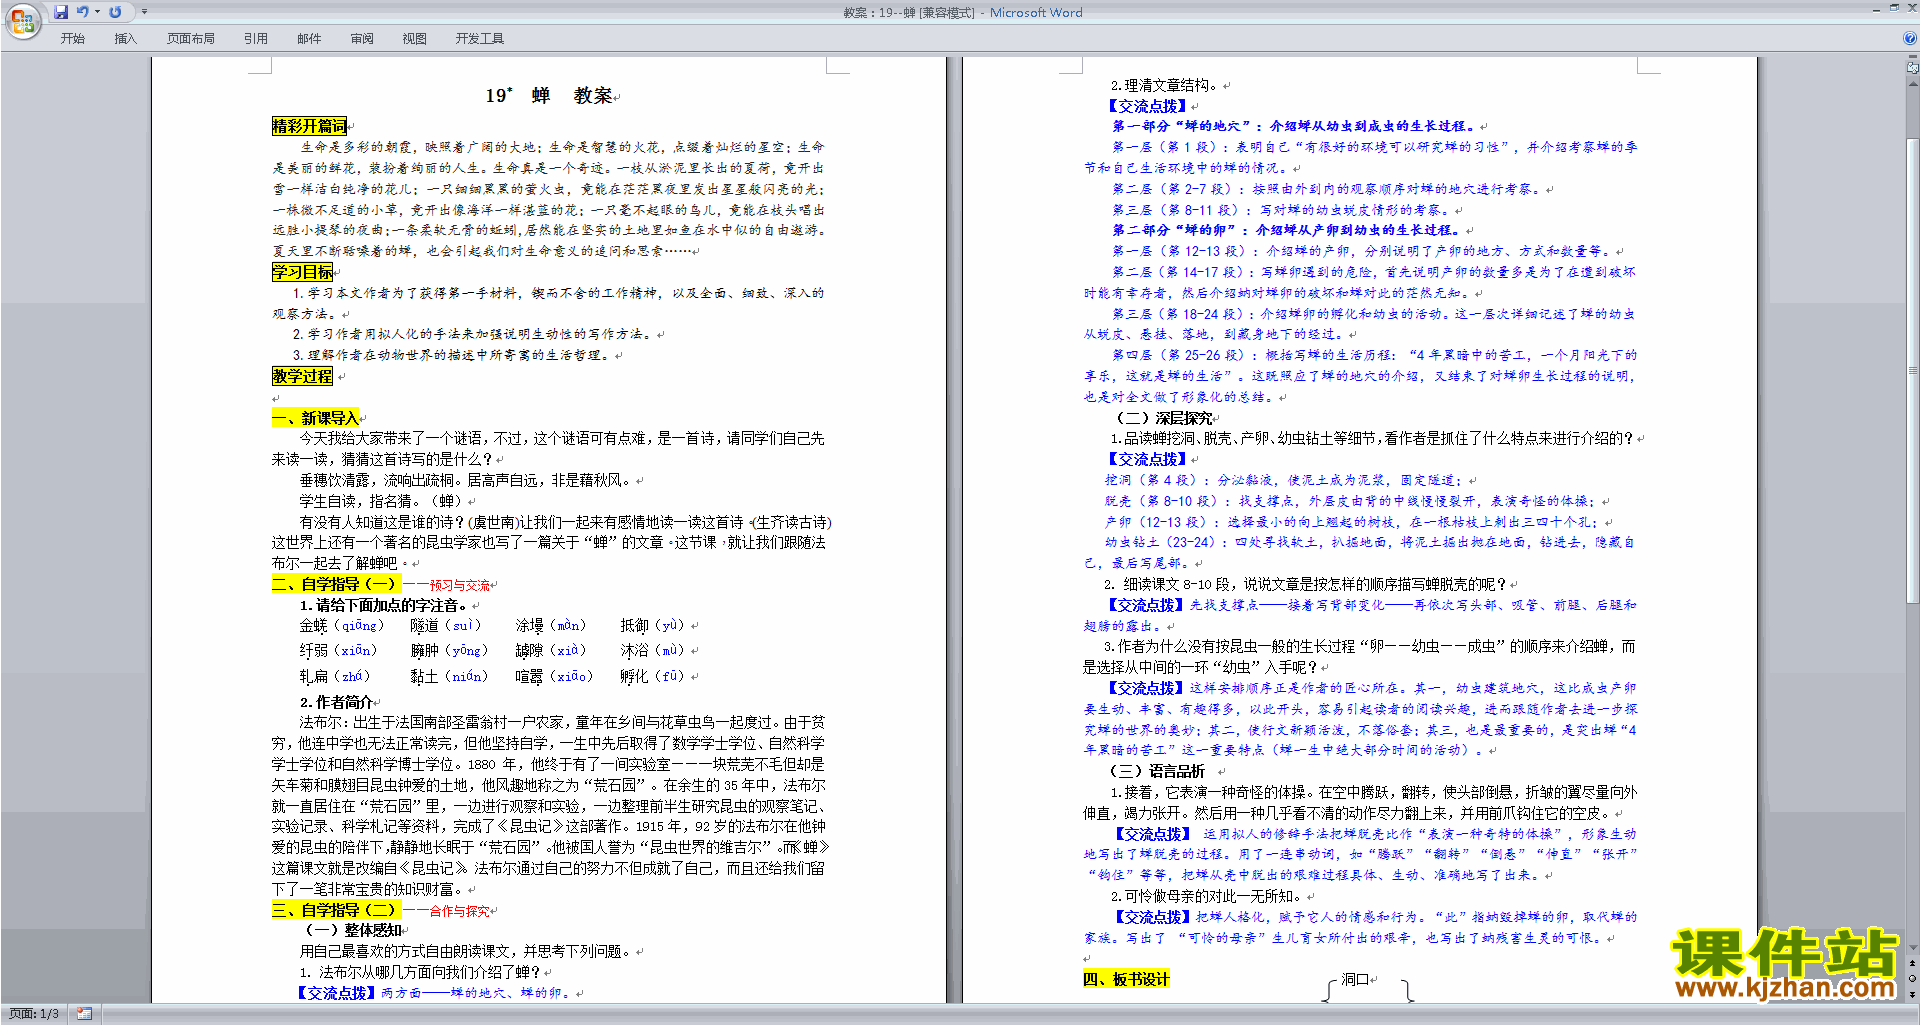Go to next page via double-down arrow
The image size is (1920, 1025).
1913,994
